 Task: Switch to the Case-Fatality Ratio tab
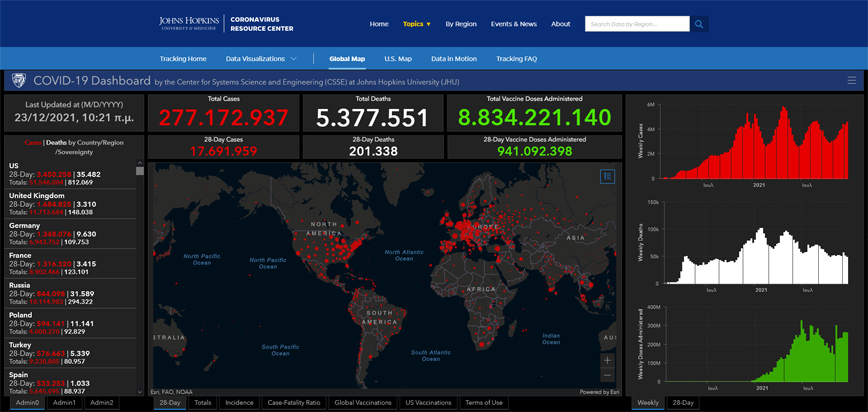[293, 402]
